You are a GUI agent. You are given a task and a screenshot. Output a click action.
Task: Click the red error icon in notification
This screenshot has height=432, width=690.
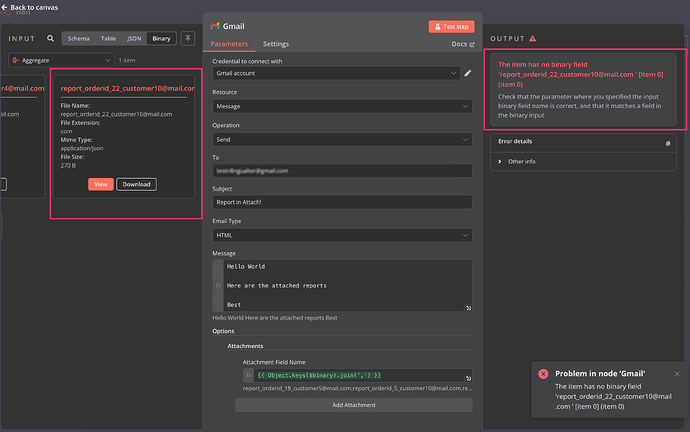(543, 374)
